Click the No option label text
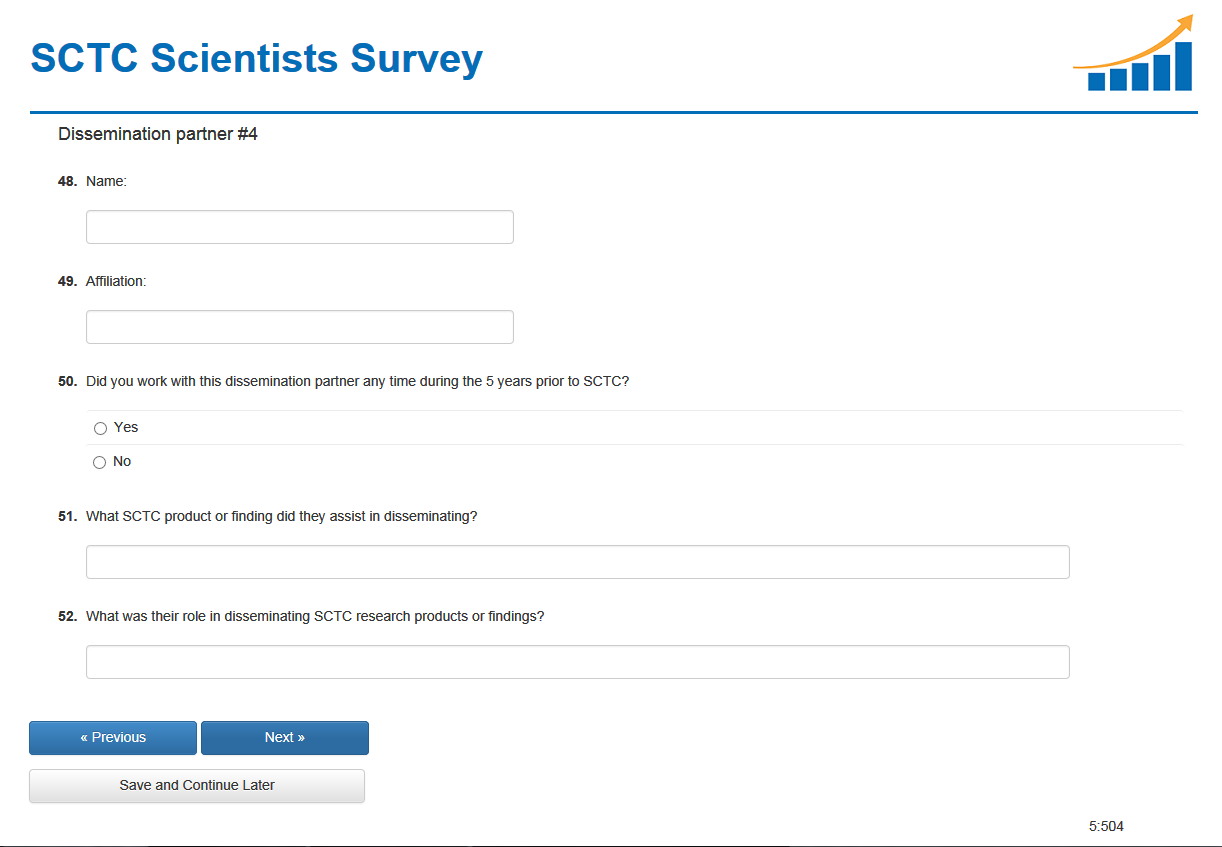This screenshot has width=1222, height=847. coord(122,461)
